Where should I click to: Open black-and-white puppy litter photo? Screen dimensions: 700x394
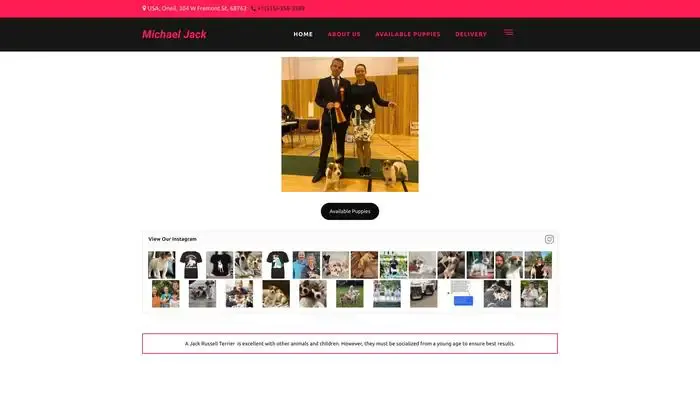click(497, 294)
